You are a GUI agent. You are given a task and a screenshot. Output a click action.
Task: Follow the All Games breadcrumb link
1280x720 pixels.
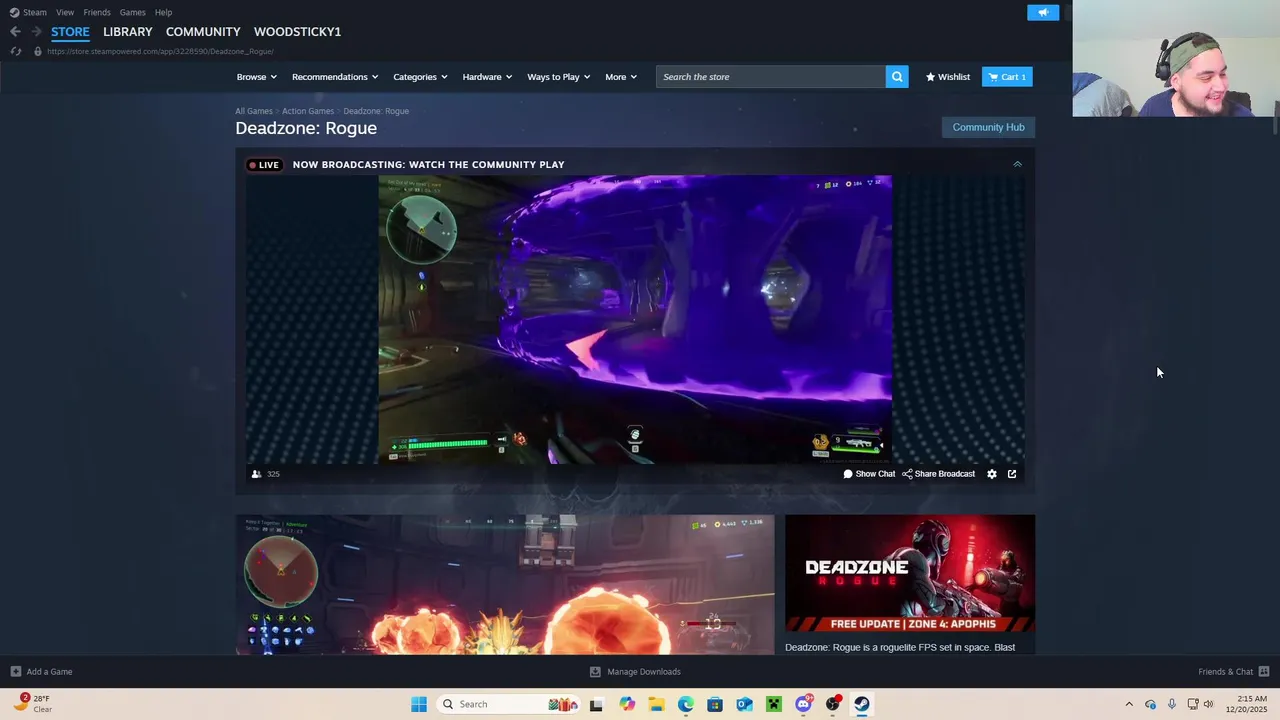click(x=254, y=111)
